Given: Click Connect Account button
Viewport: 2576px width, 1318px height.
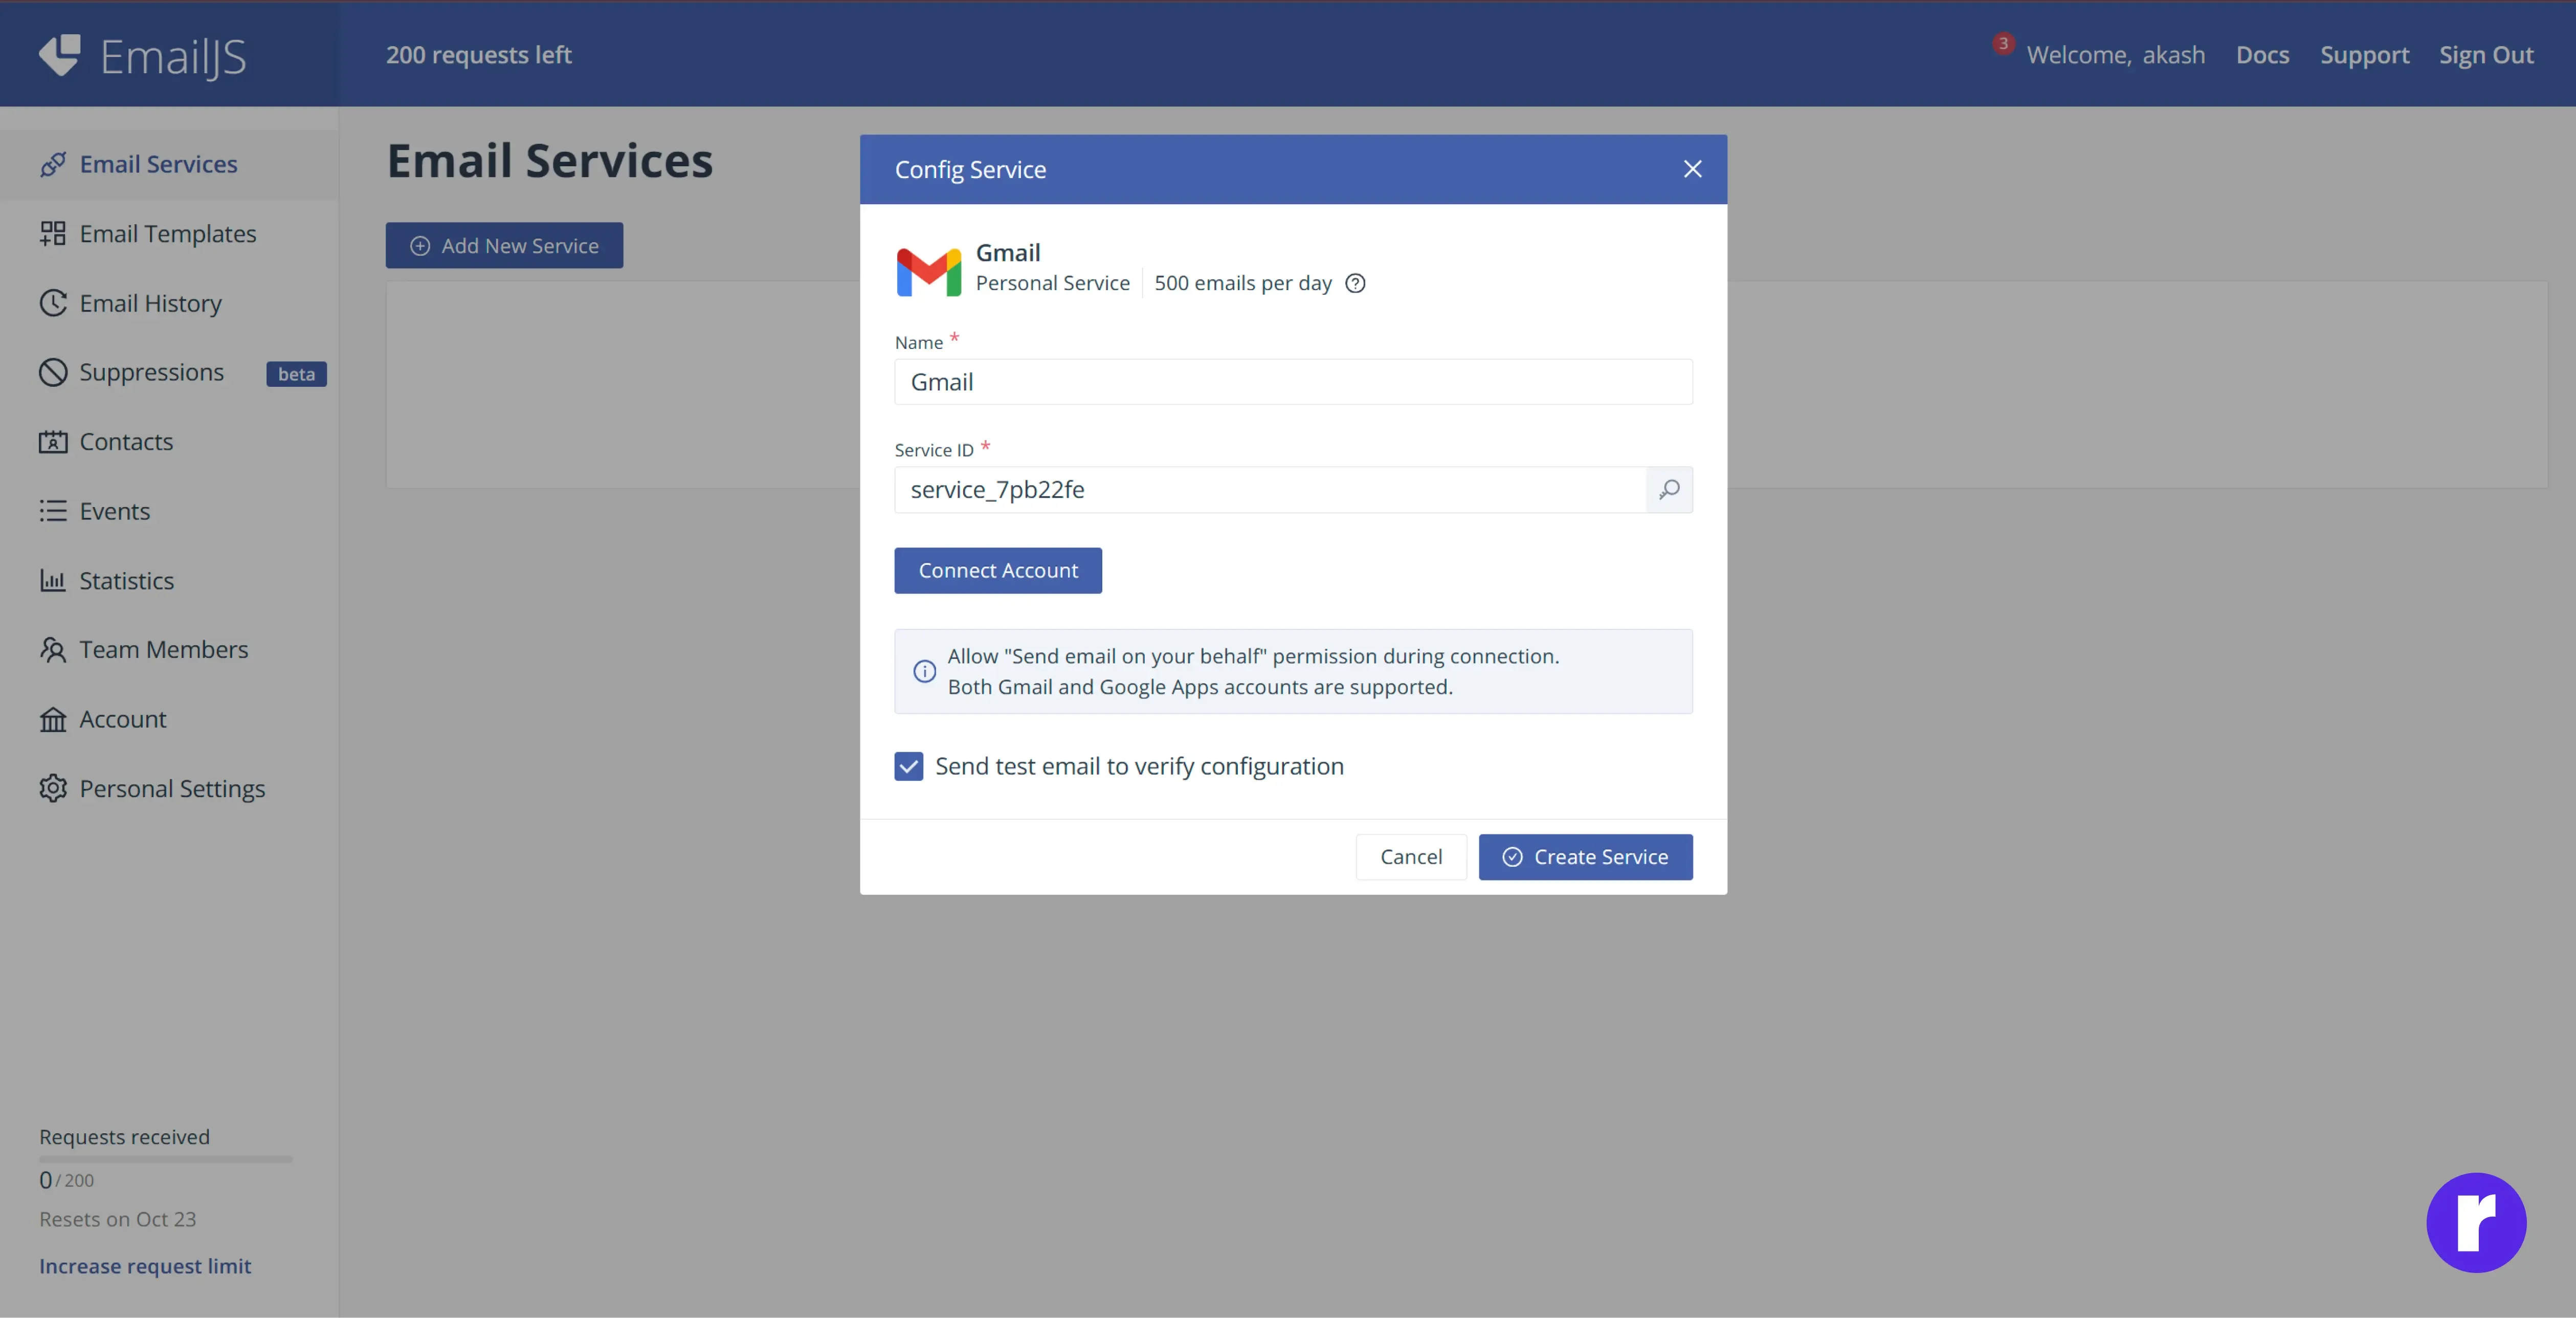Looking at the screenshot, I should pyautogui.click(x=998, y=570).
